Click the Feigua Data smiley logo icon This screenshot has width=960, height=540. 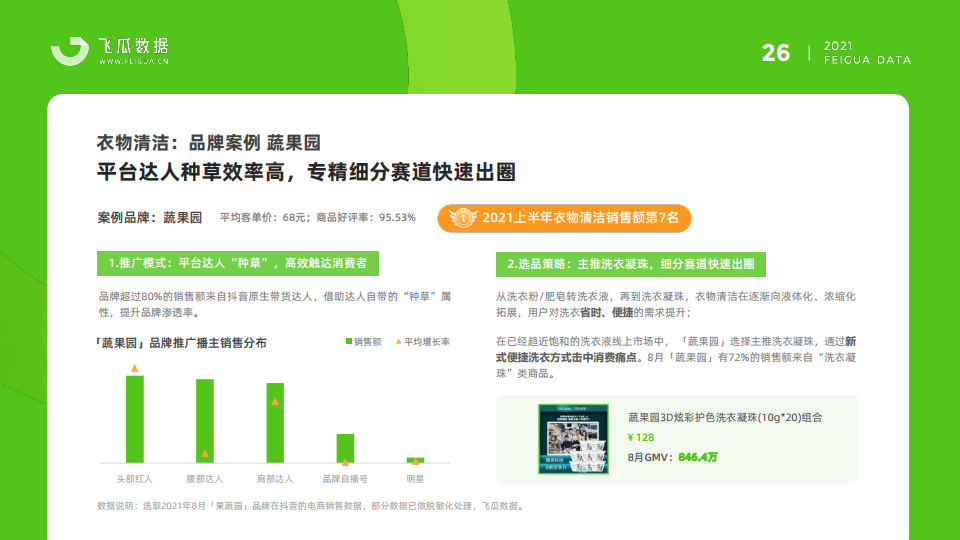coord(71,52)
